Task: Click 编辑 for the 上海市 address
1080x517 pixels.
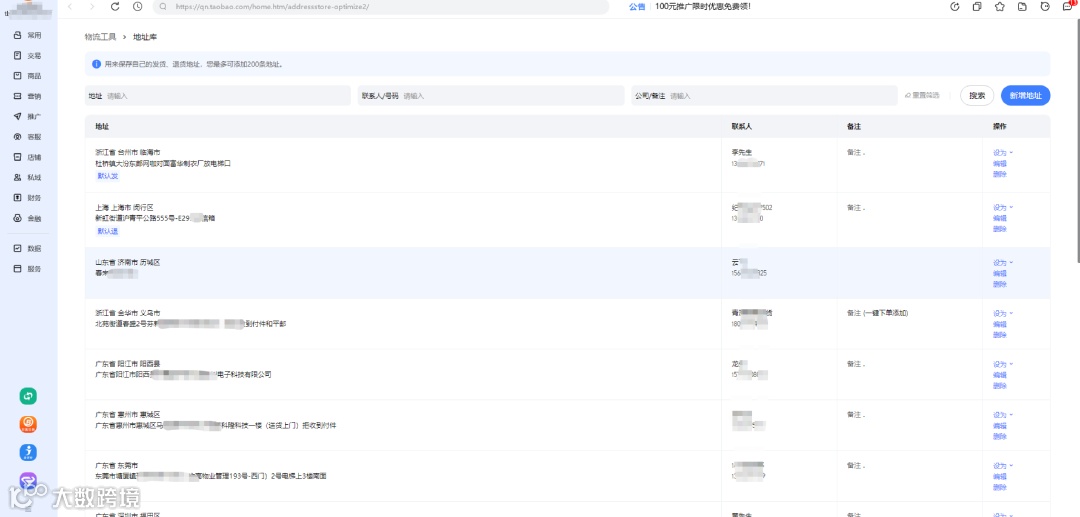Action: click(x=999, y=218)
